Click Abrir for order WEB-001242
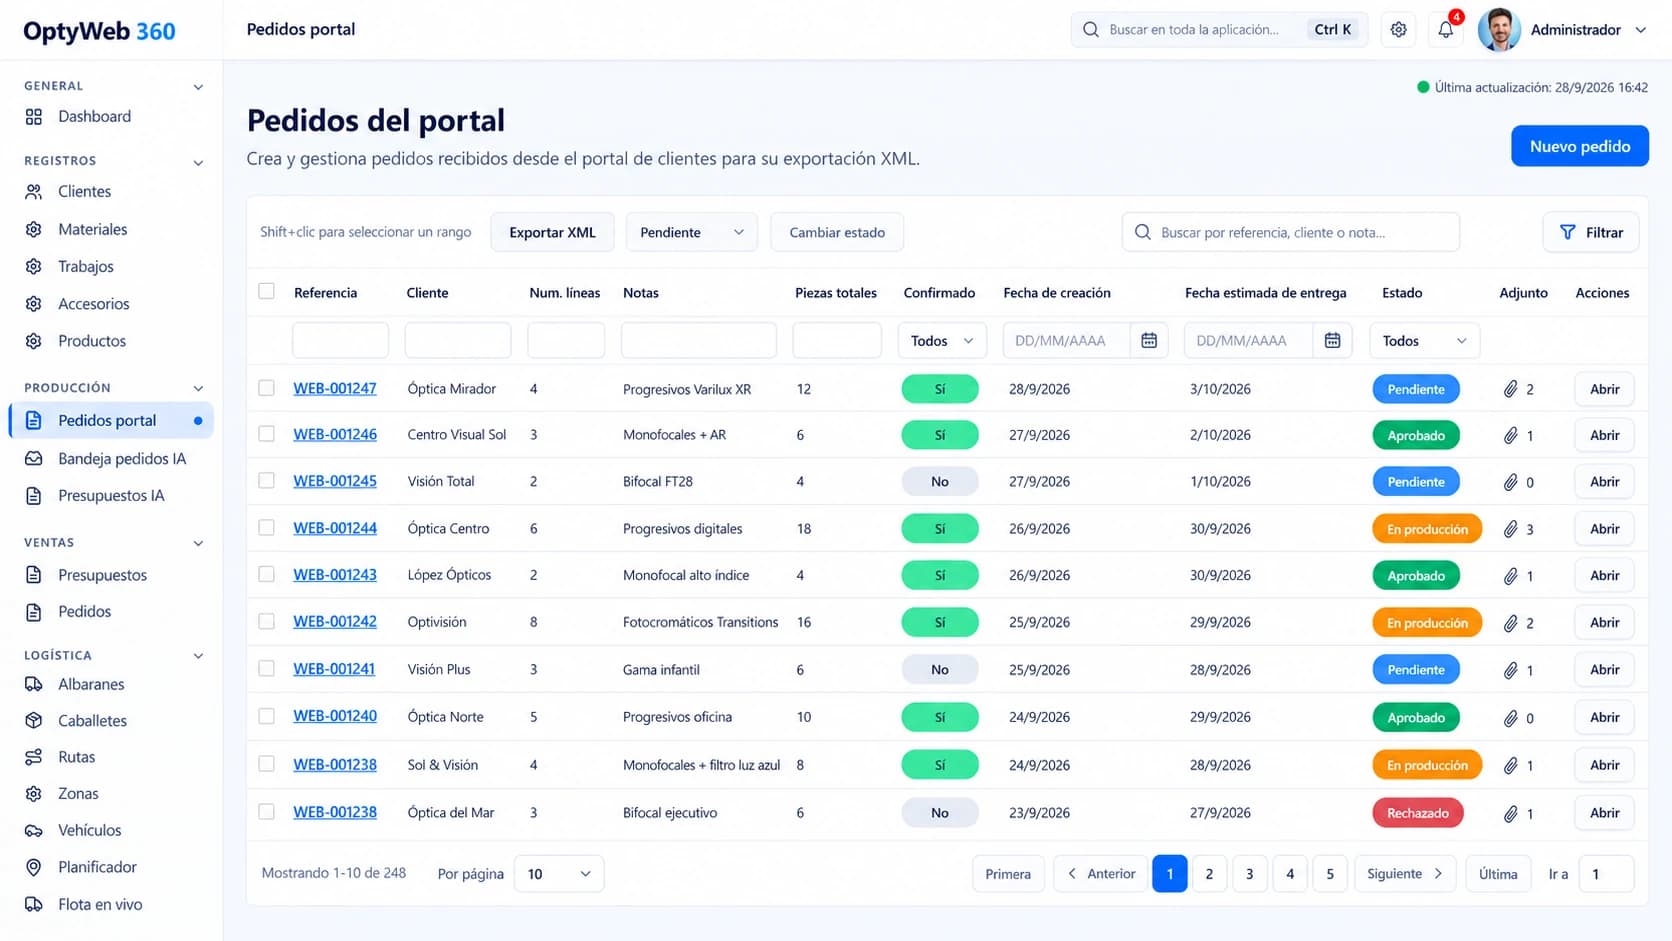1672x941 pixels. pos(1604,623)
